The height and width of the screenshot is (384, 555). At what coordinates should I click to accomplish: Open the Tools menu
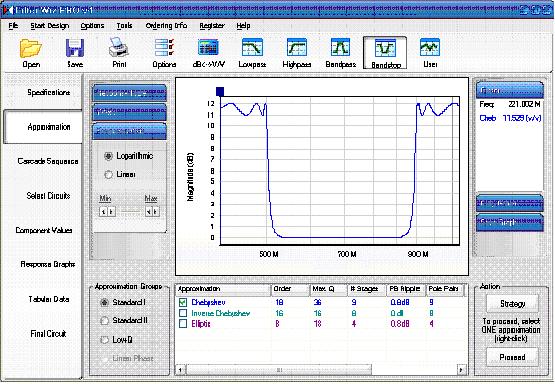click(x=124, y=26)
